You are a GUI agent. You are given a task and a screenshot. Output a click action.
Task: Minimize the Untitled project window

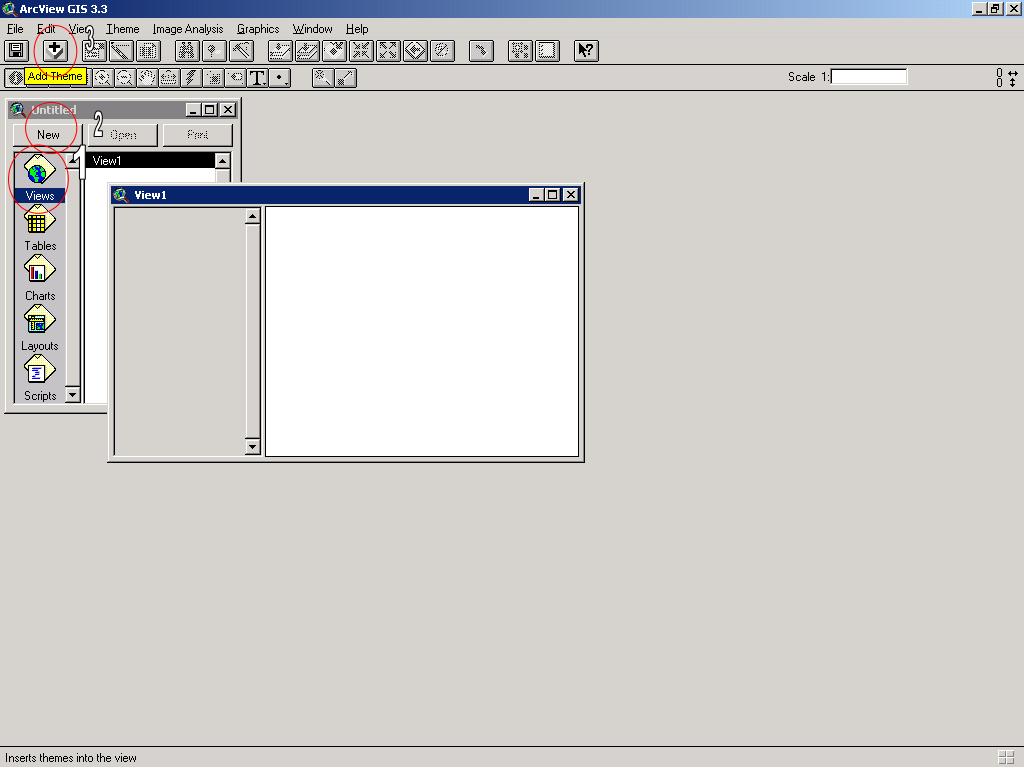point(192,110)
